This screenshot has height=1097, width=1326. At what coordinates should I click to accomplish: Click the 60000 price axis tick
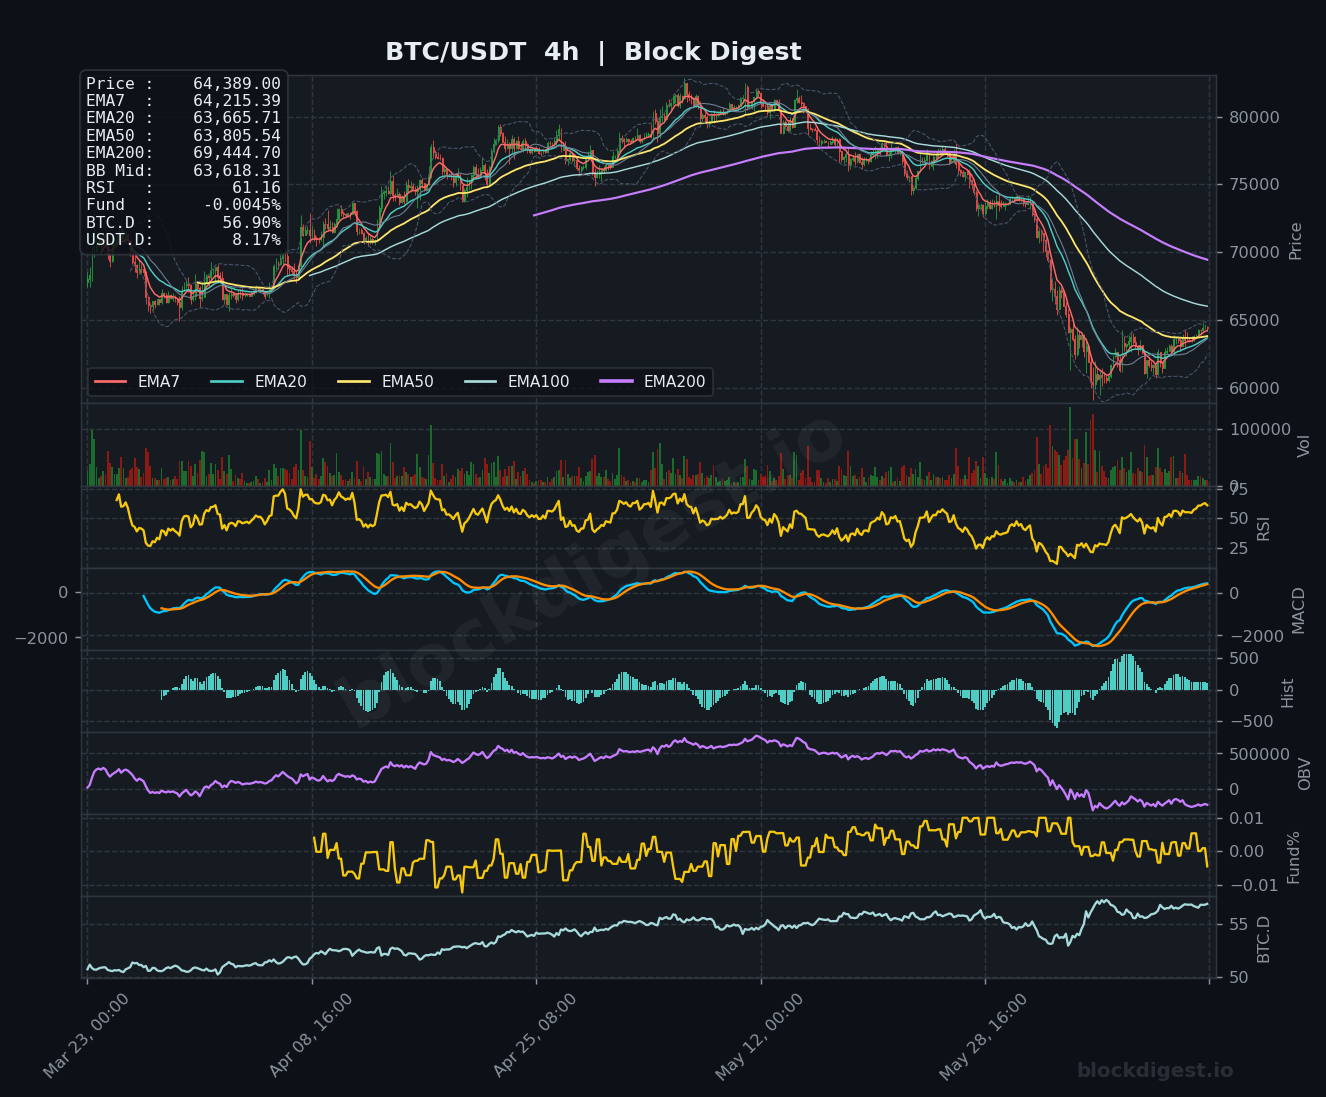pyautogui.click(x=1253, y=388)
